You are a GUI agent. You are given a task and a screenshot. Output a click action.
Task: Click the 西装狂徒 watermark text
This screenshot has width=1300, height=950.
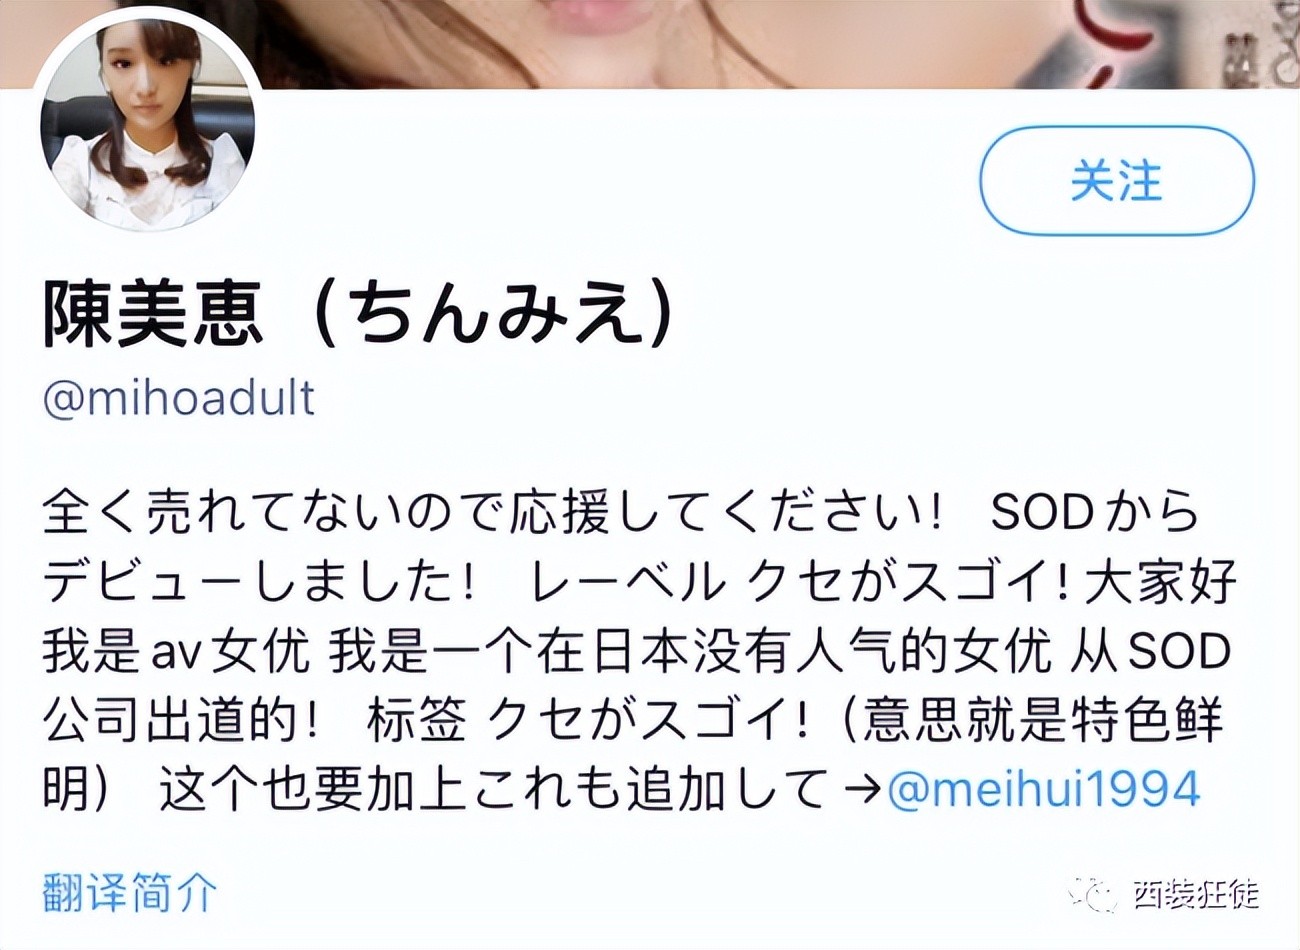point(1196,894)
